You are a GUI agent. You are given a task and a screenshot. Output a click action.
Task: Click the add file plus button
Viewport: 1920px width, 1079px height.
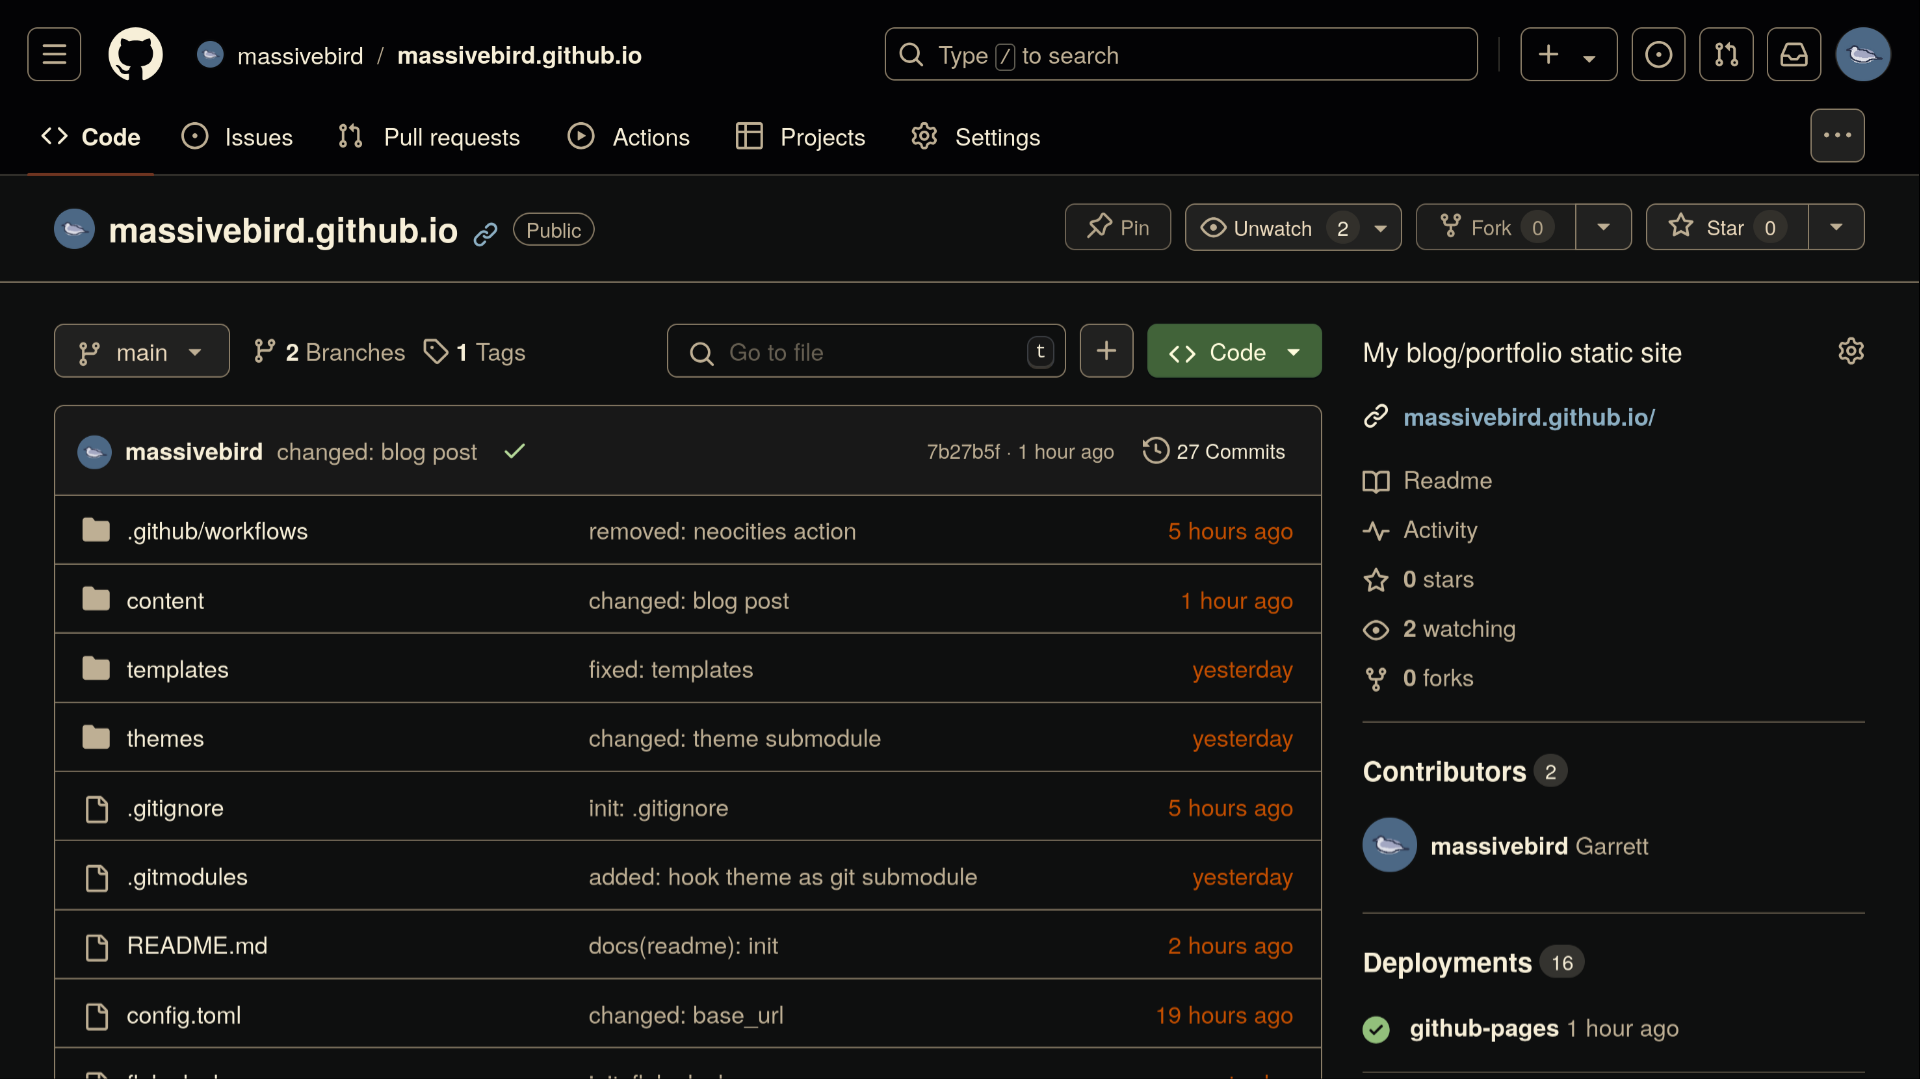click(1106, 351)
